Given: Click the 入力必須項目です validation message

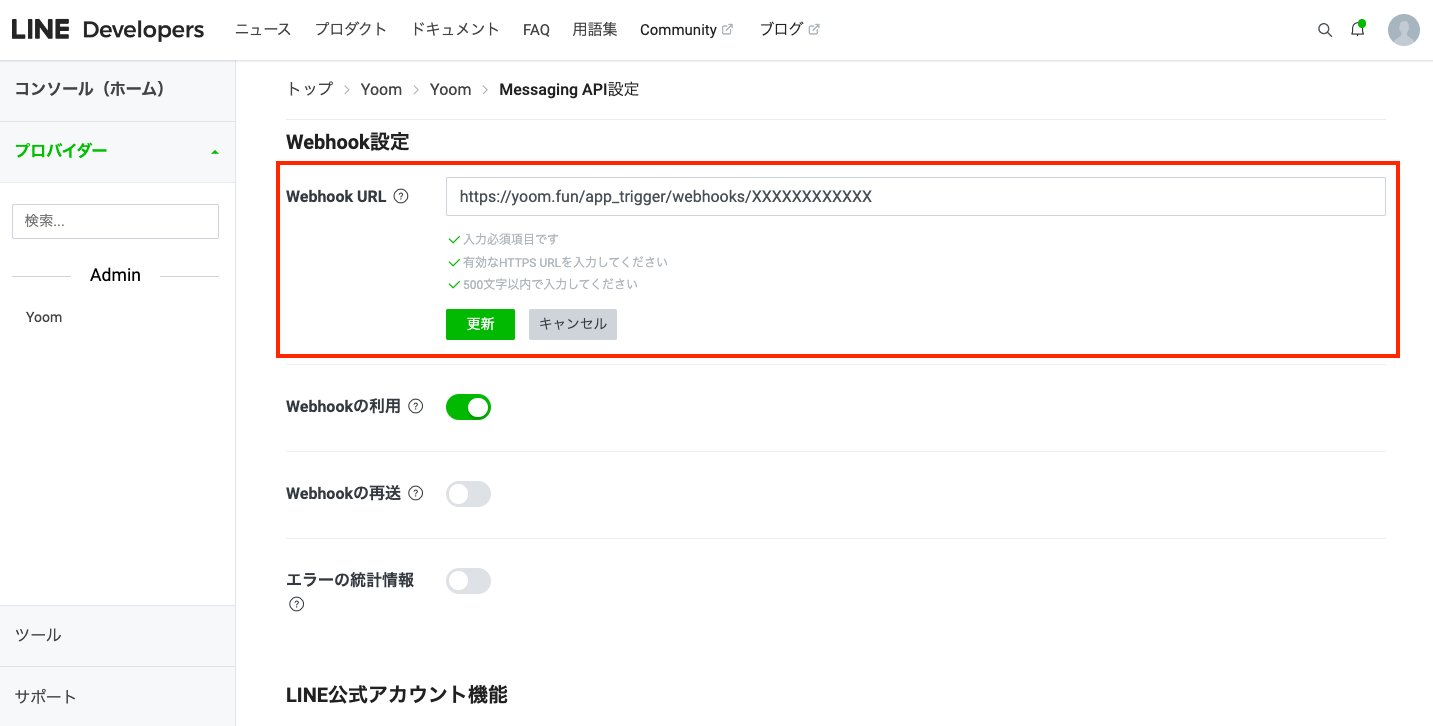Looking at the screenshot, I should tap(511, 240).
